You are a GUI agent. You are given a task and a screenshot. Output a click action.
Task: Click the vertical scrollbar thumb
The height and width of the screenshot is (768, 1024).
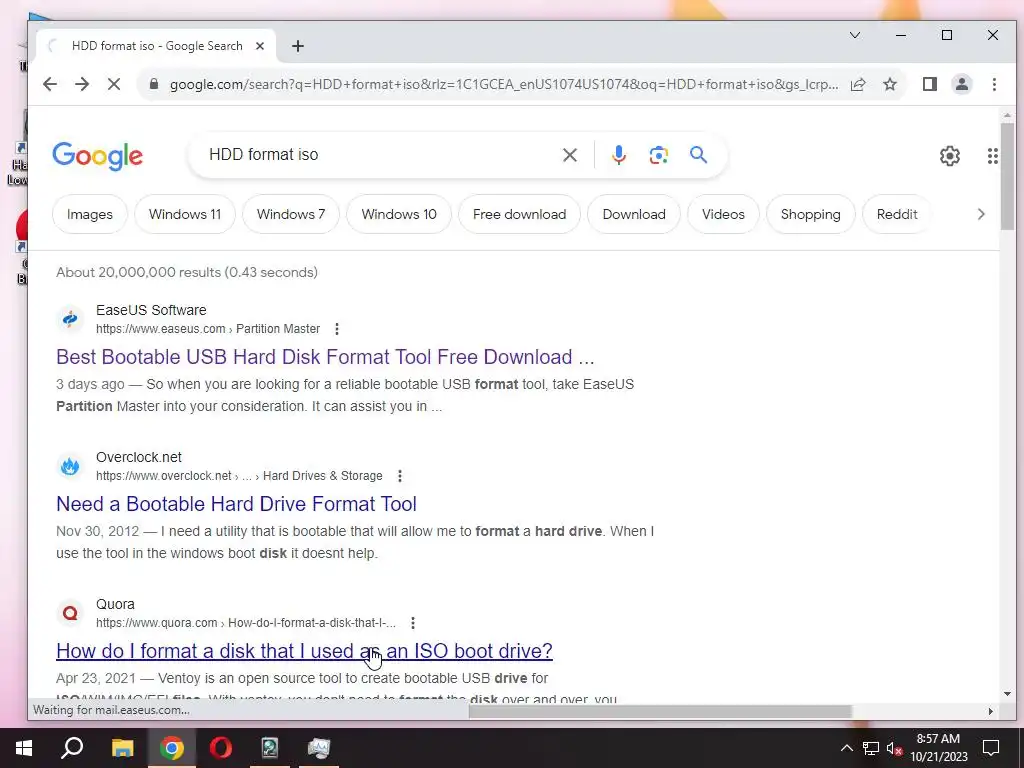(1007, 175)
